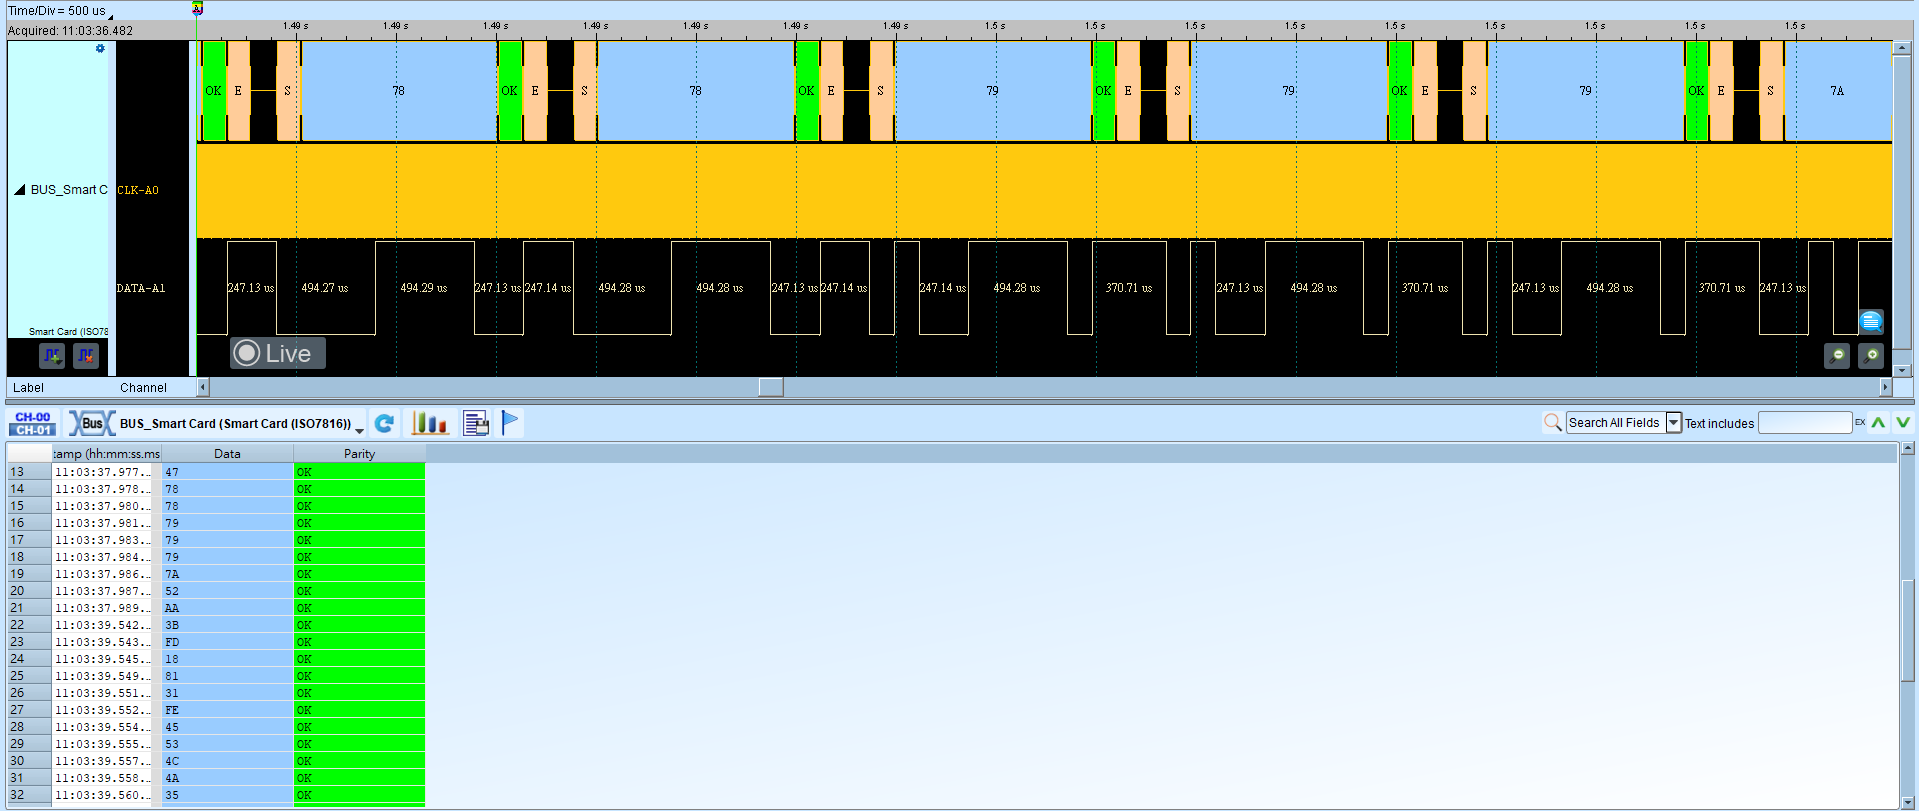Click the waveform scroll left arrow
The width and height of the screenshot is (1919, 811).
pyautogui.click(x=203, y=387)
